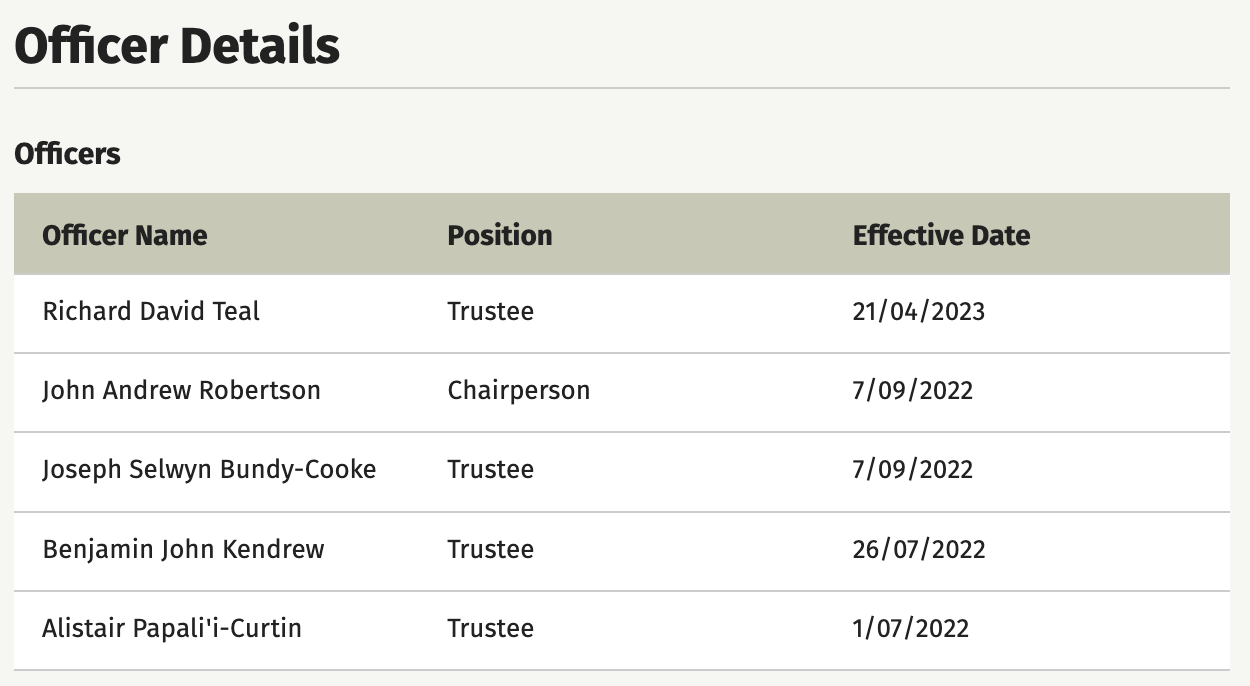This screenshot has width=1250, height=686.
Task: Click the Position column header
Action: pyautogui.click(x=500, y=235)
